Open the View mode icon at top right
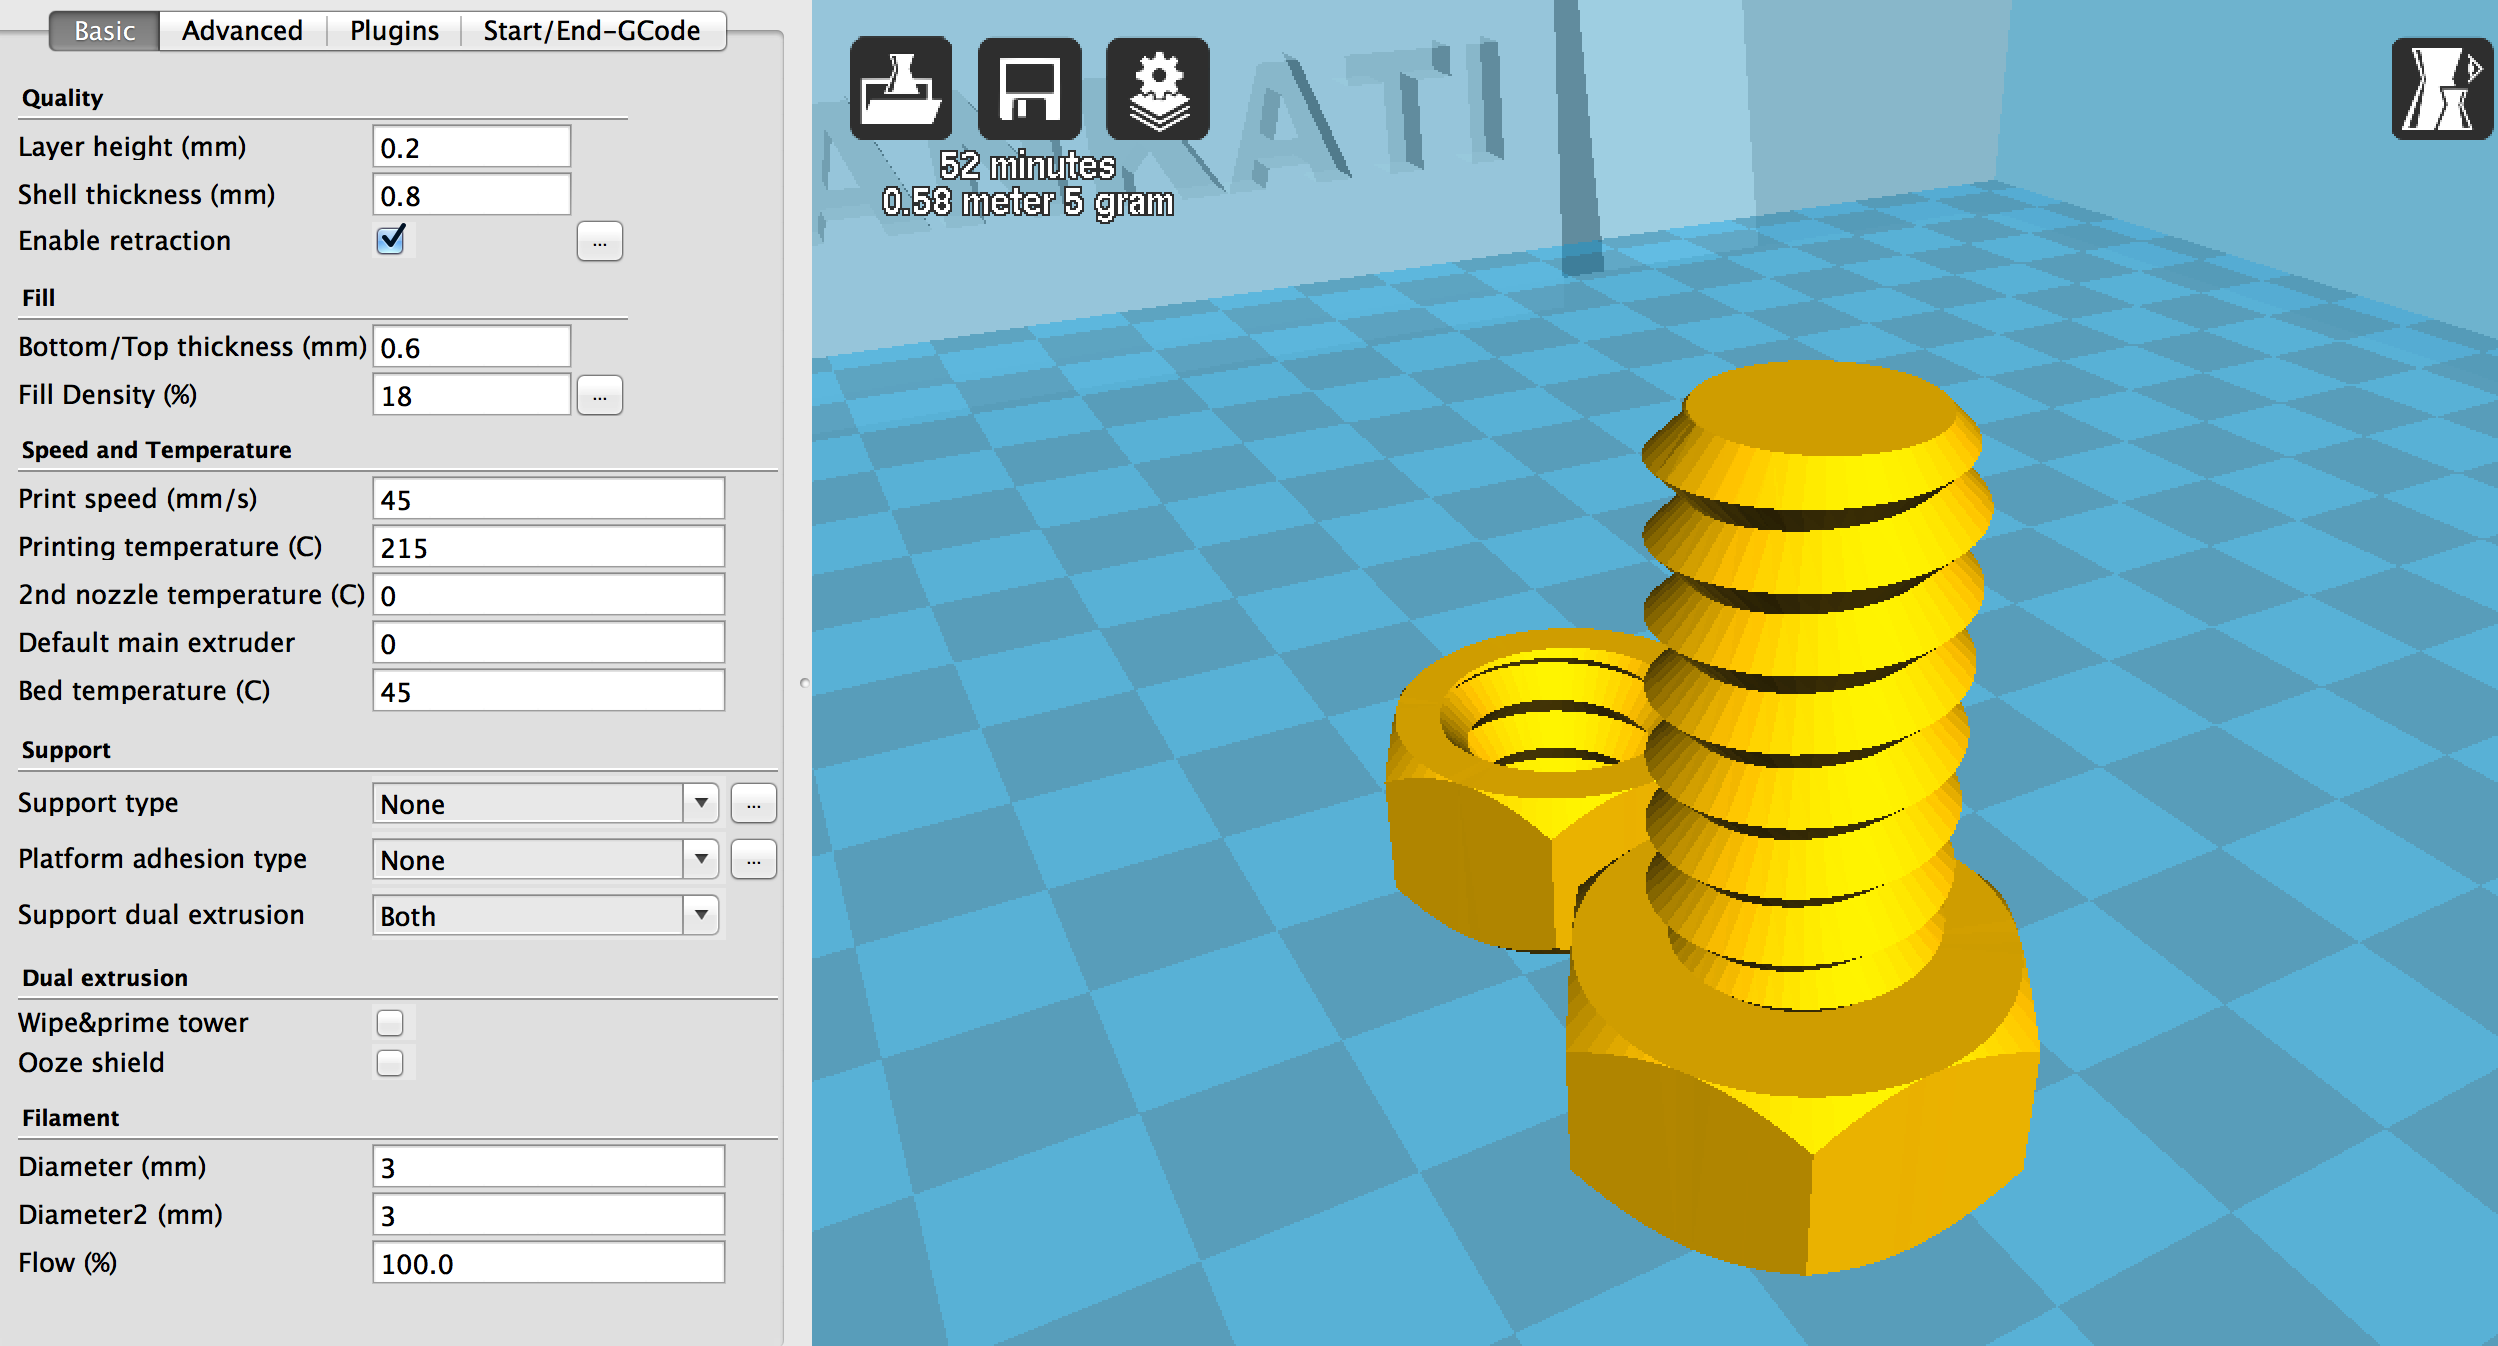2498x1346 pixels. 2441,89
